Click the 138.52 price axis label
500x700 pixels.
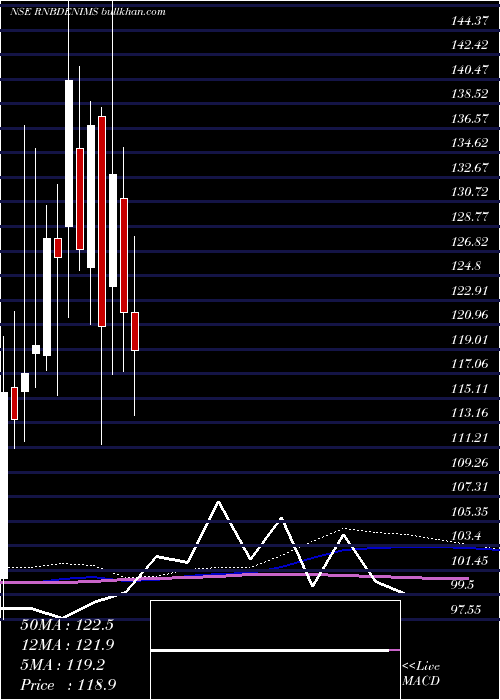point(471,94)
